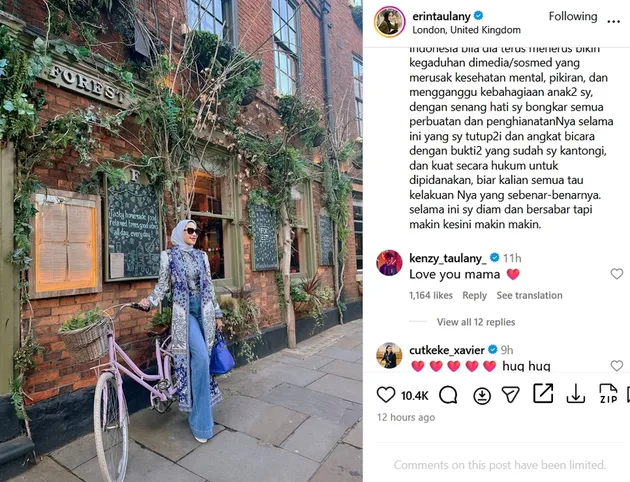Click See translation on comment
Screen dimensions: 630x482
click(529, 295)
